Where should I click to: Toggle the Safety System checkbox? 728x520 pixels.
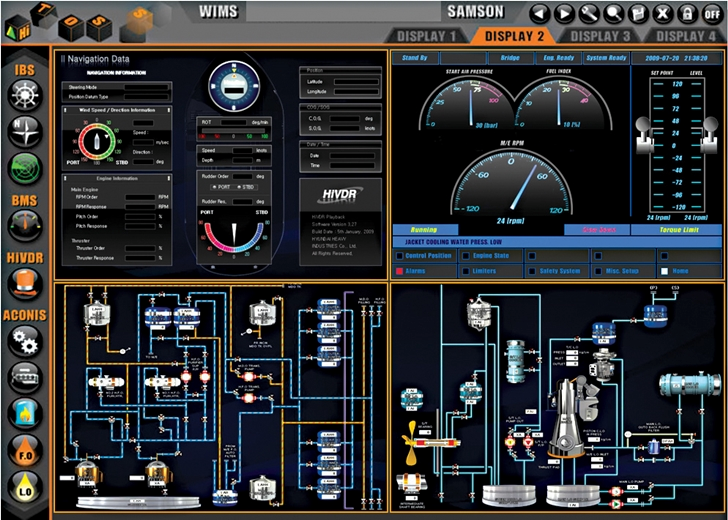tap(532, 271)
